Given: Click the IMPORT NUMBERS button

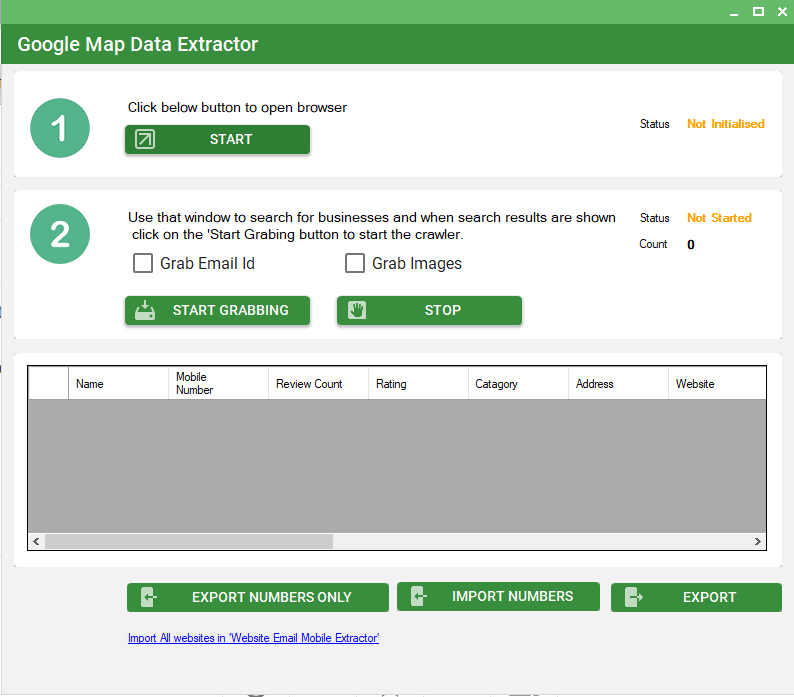Looking at the screenshot, I should pyautogui.click(x=498, y=597).
